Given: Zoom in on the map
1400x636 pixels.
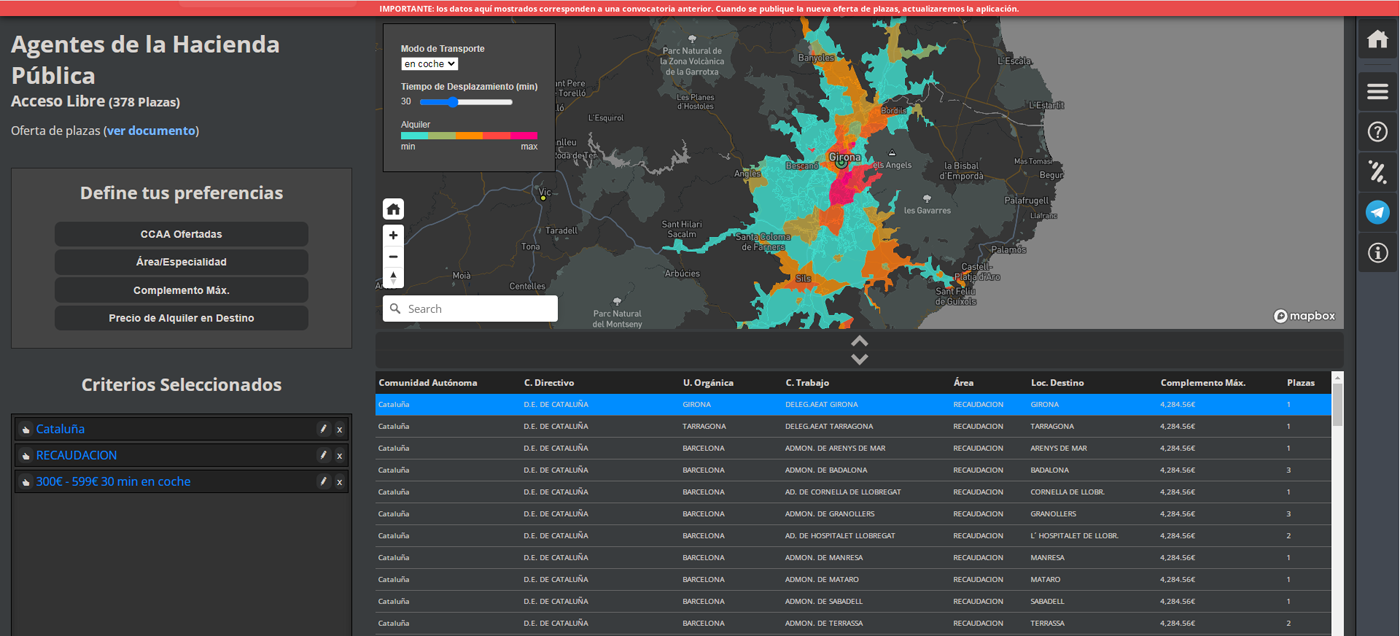Looking at the screenshot, I should (393, 235).
